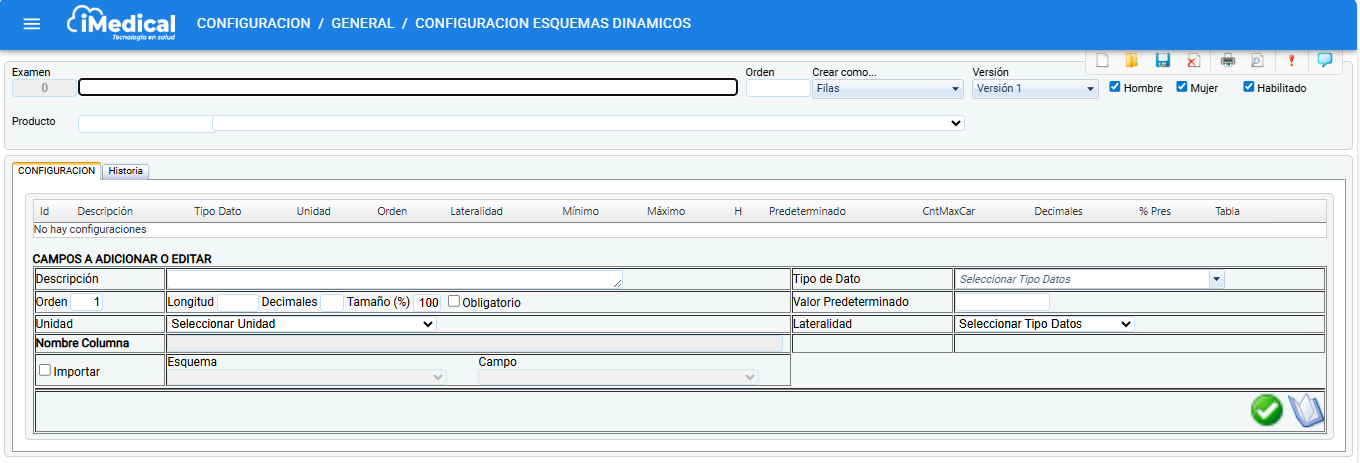Click the yellow open folder icon
1360x463 pixels.
[x=1131, y=60]
